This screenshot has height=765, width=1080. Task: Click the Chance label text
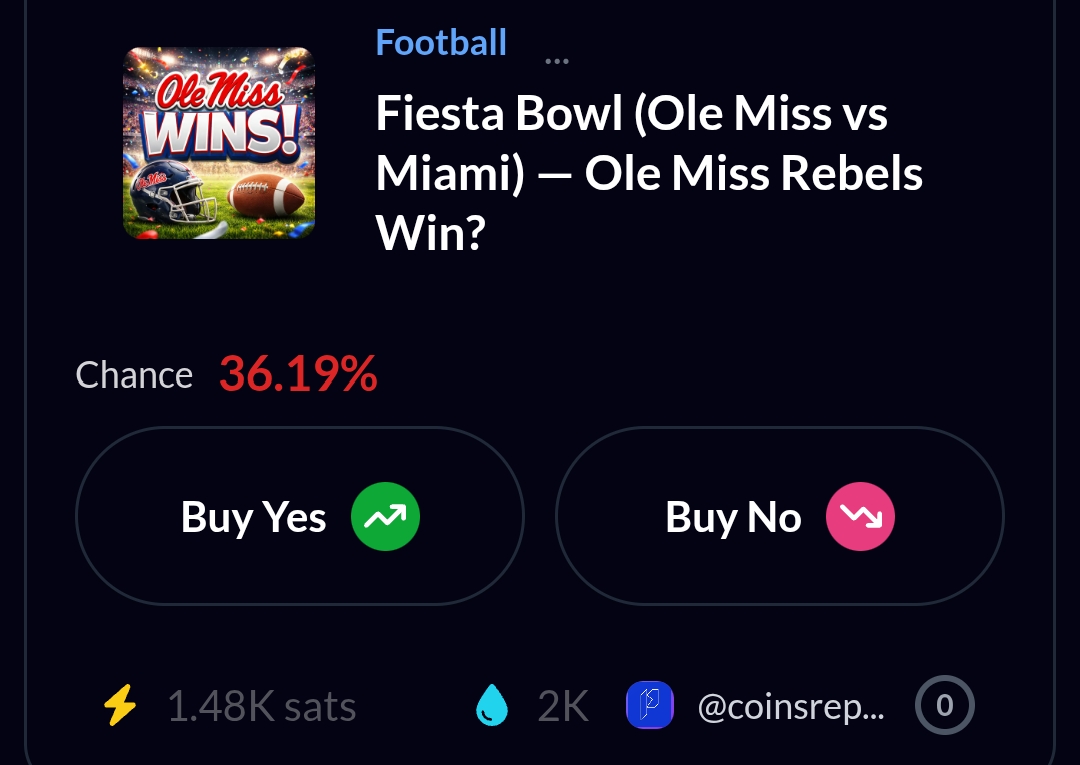coord(134,375)
